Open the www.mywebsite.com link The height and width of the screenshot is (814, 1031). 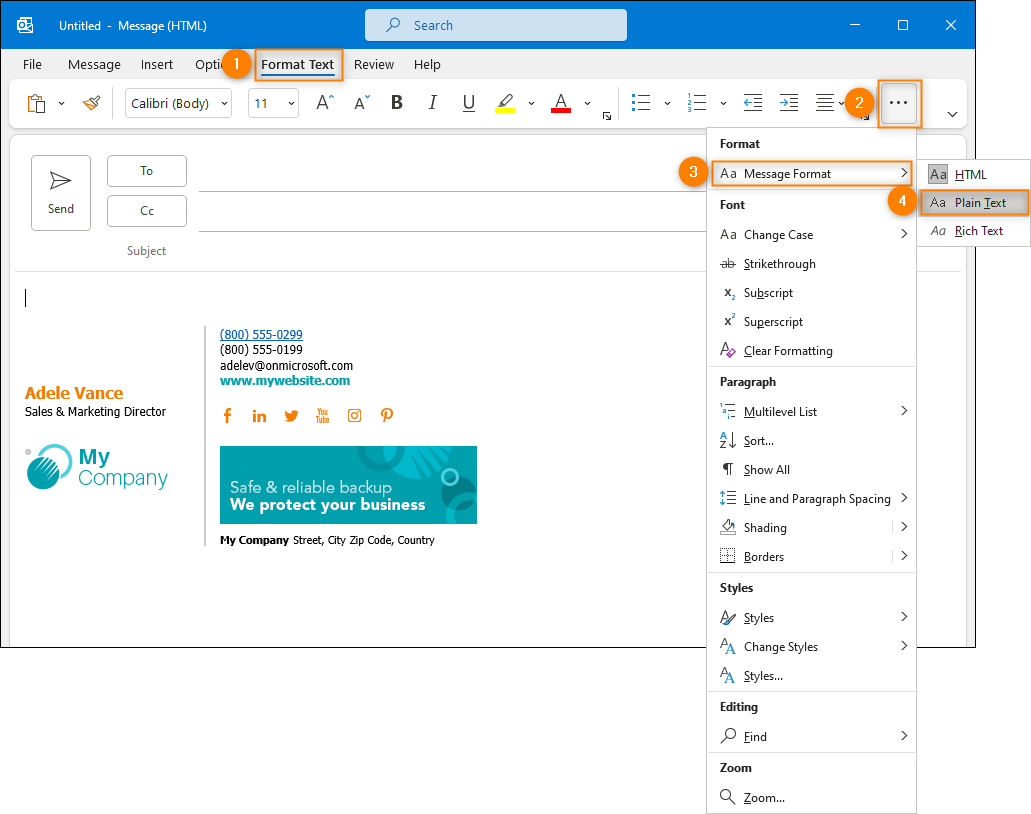pyautogui.click(x=285, y=380)
